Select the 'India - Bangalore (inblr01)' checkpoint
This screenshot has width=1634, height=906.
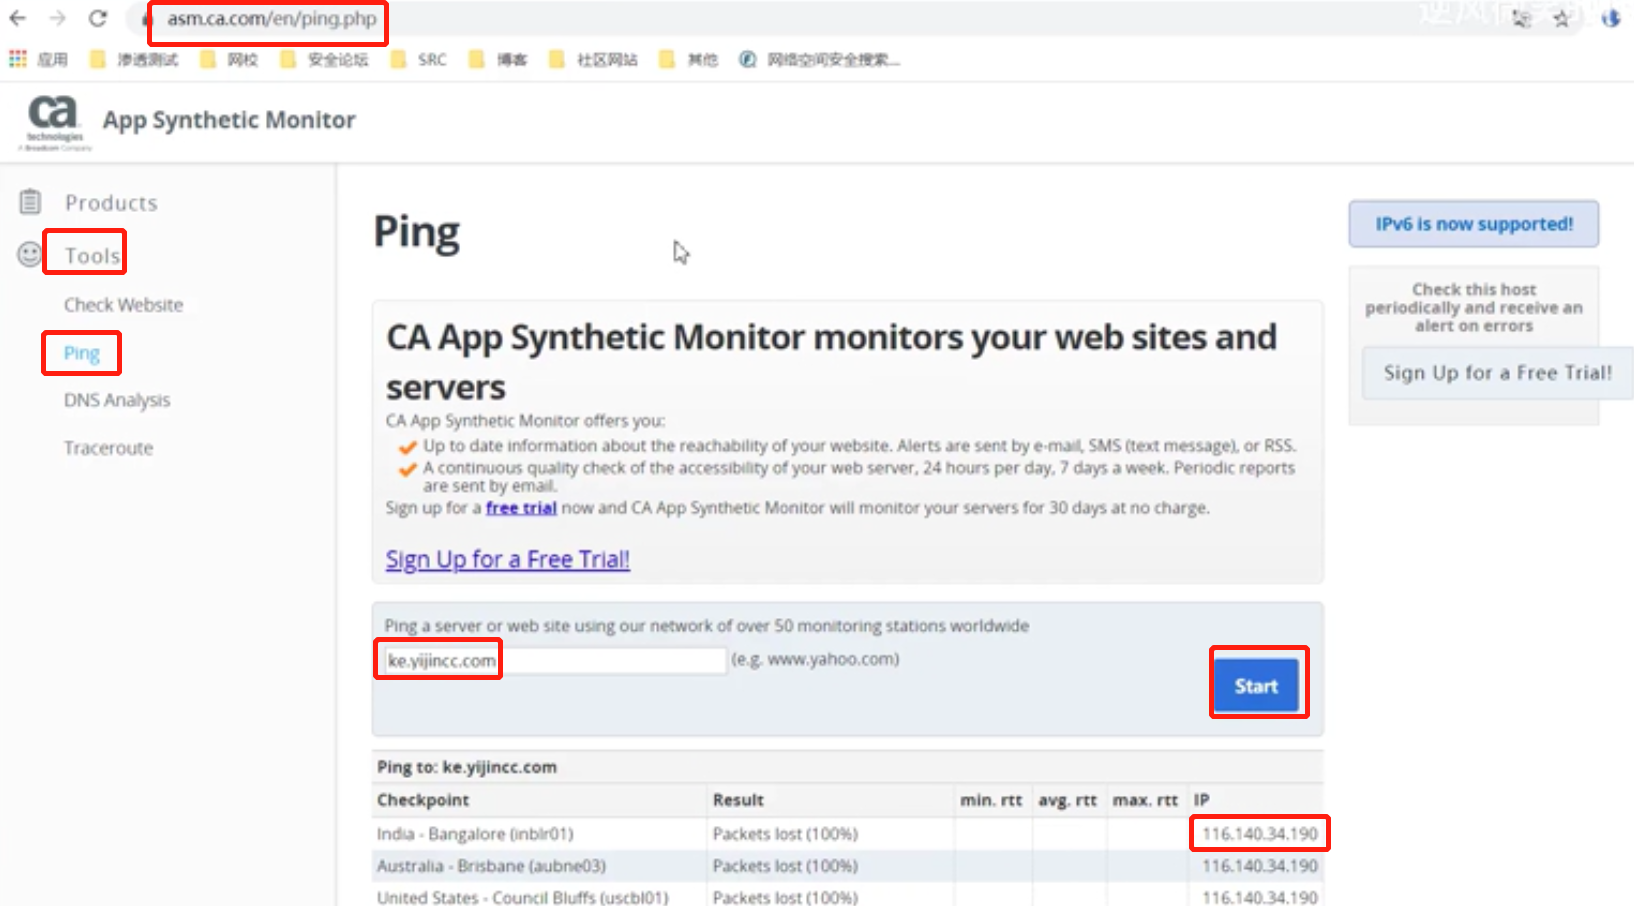coord(475,834)
